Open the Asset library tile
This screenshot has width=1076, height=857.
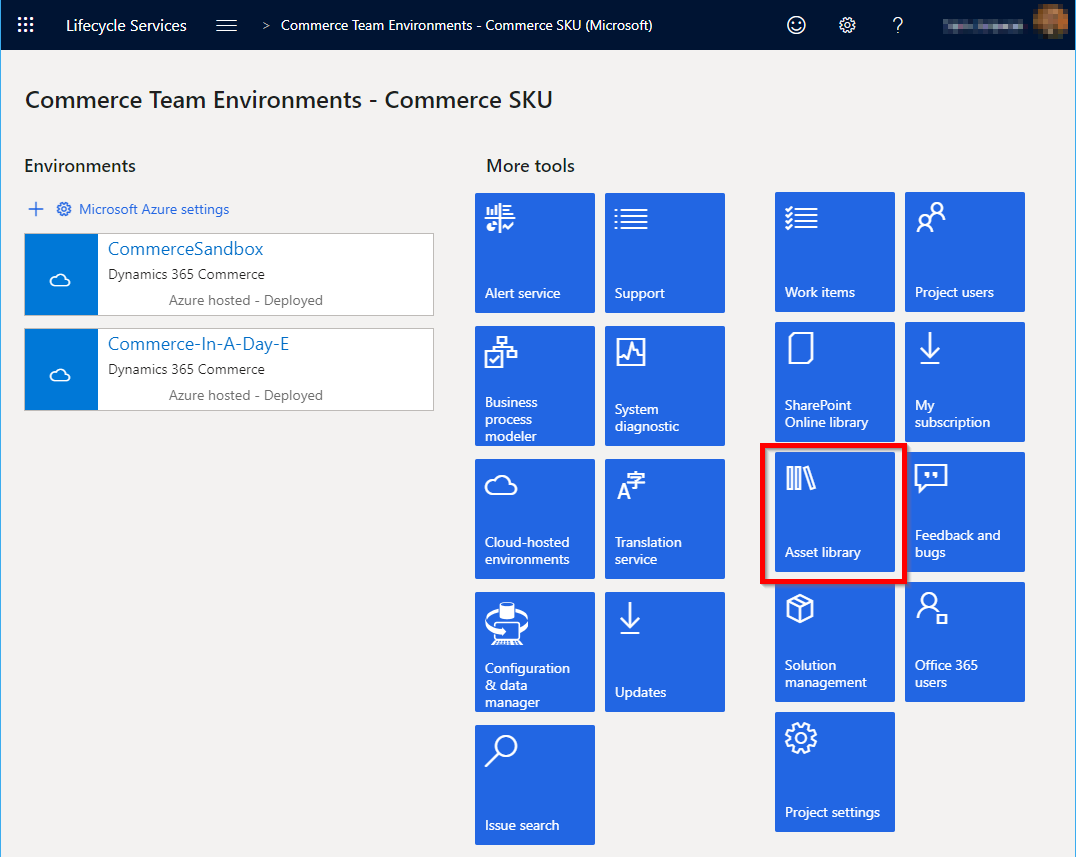pos(834,512)
